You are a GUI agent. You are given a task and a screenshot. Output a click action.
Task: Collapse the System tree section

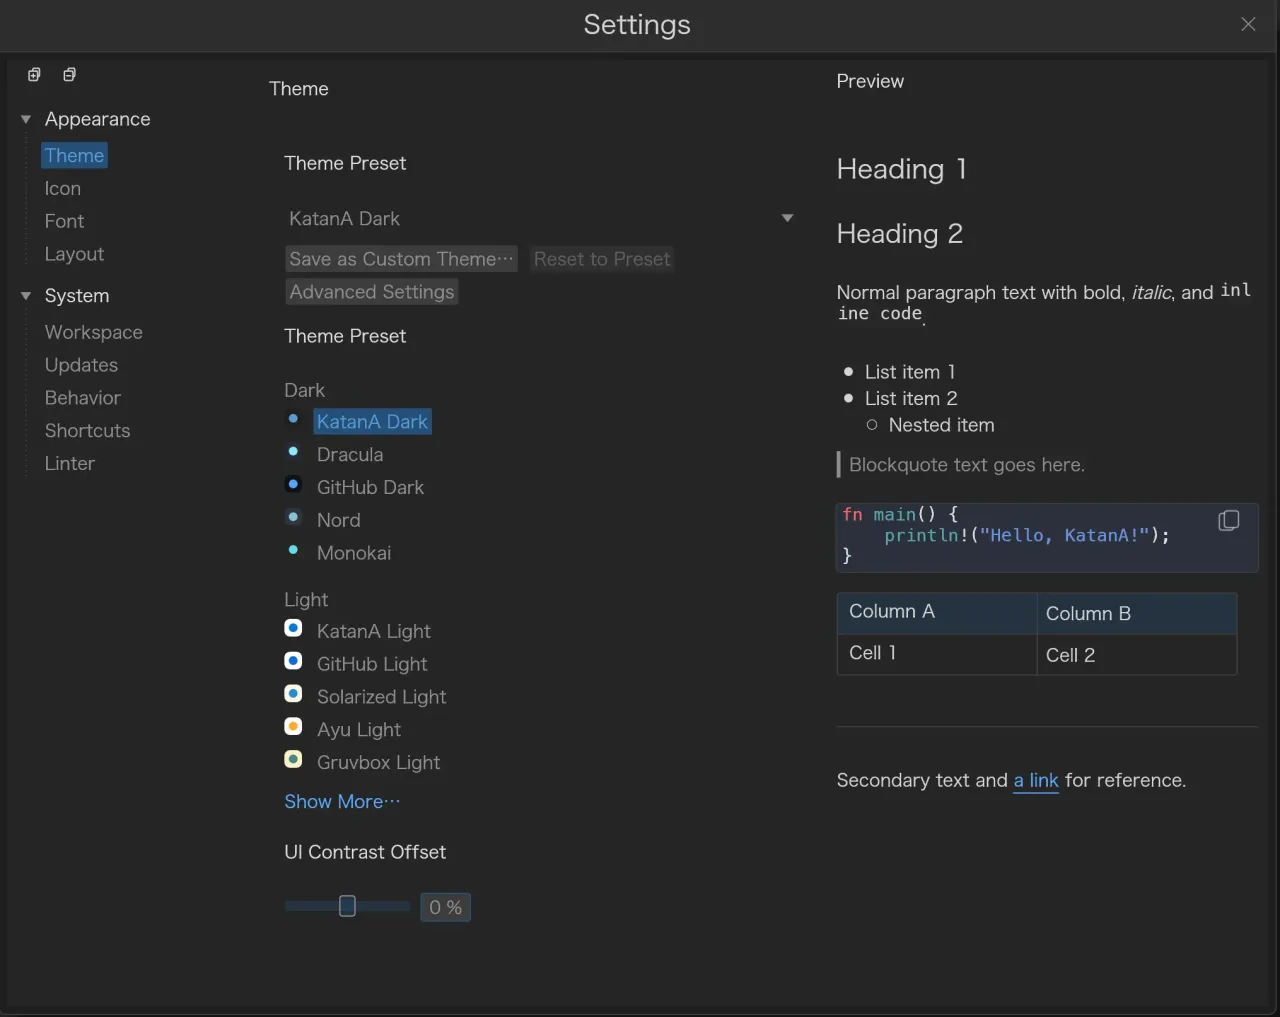coord(26,296)
